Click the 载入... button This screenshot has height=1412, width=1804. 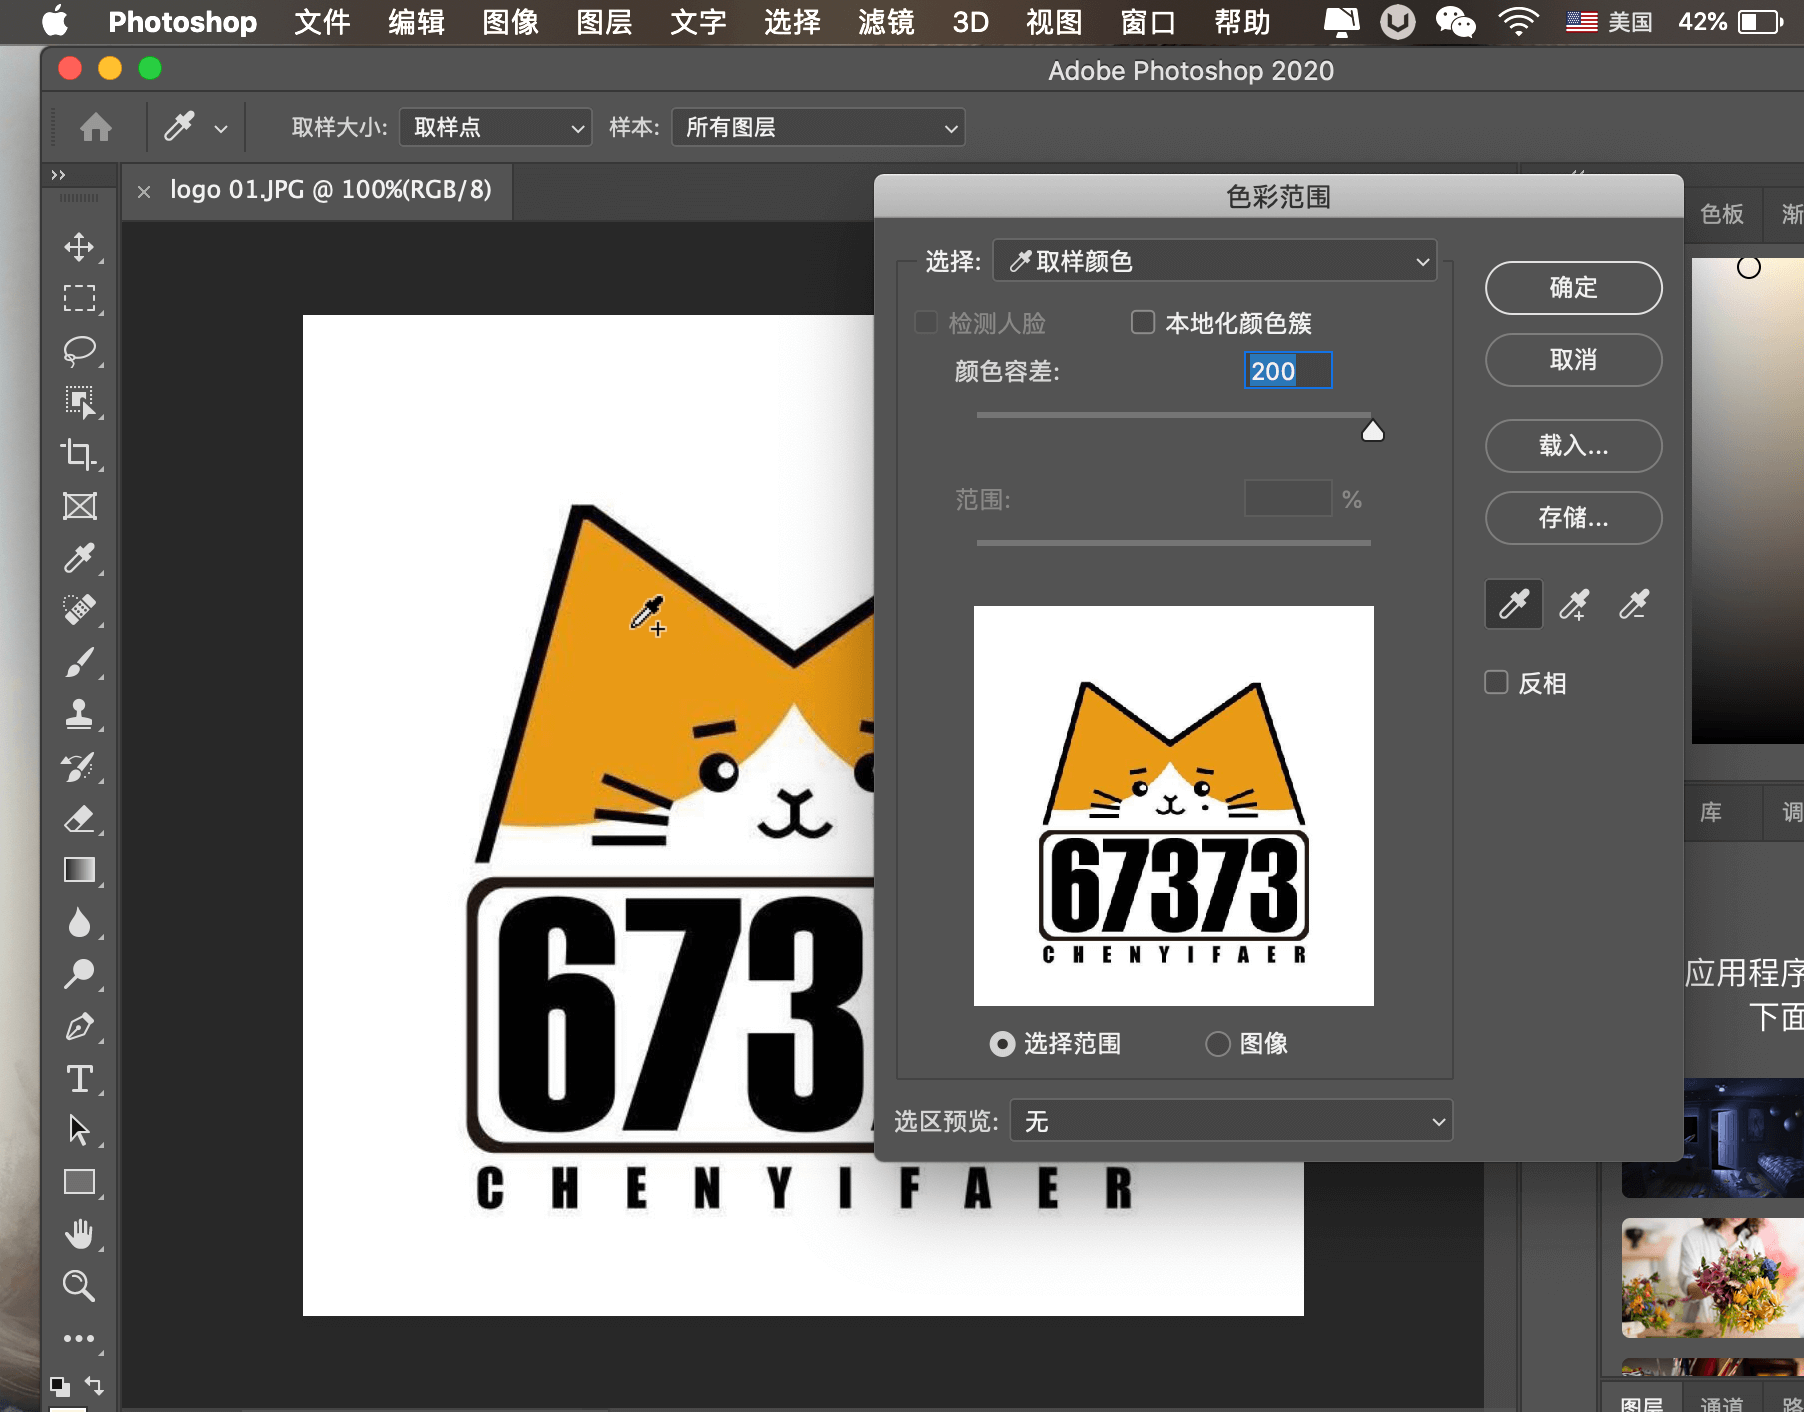pos(1573,446)
